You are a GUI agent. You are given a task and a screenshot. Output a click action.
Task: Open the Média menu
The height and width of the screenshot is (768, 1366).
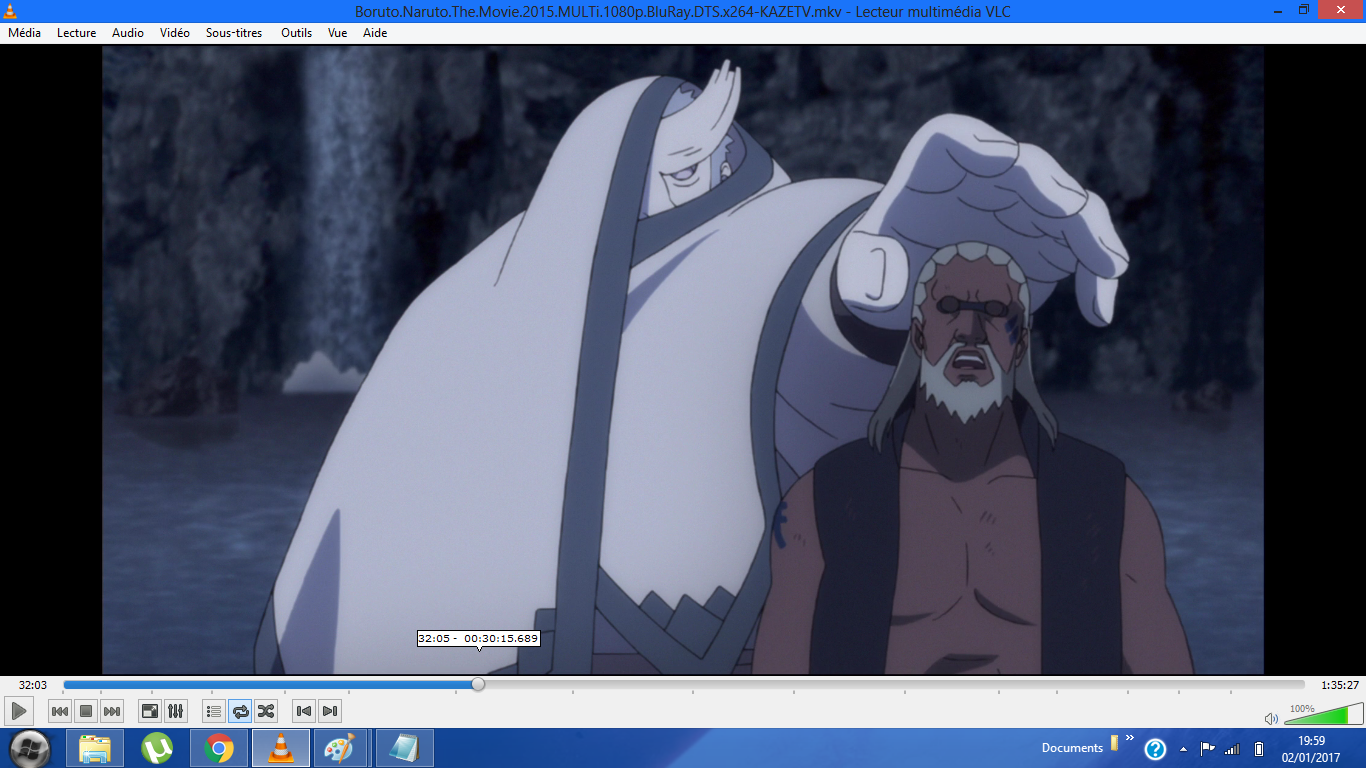click(25, 33)
